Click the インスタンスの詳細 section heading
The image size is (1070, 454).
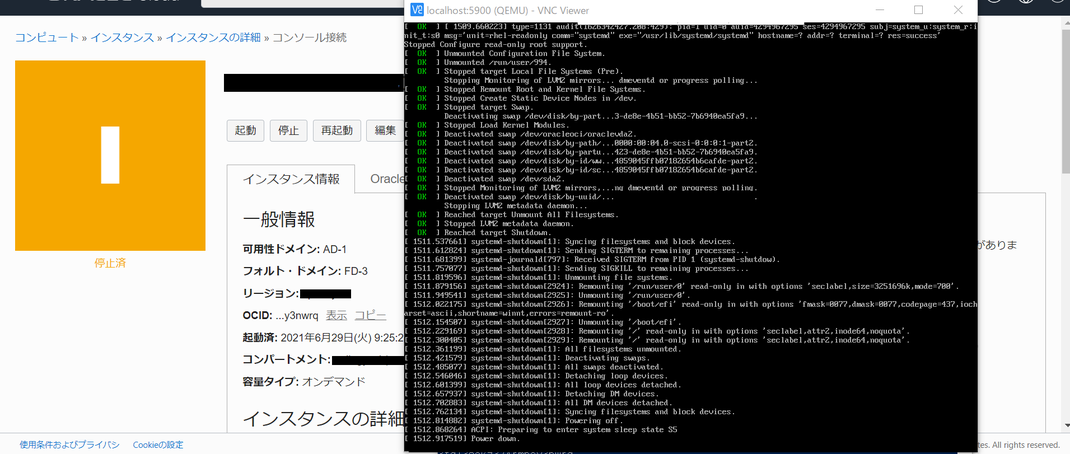click(323, 418)
